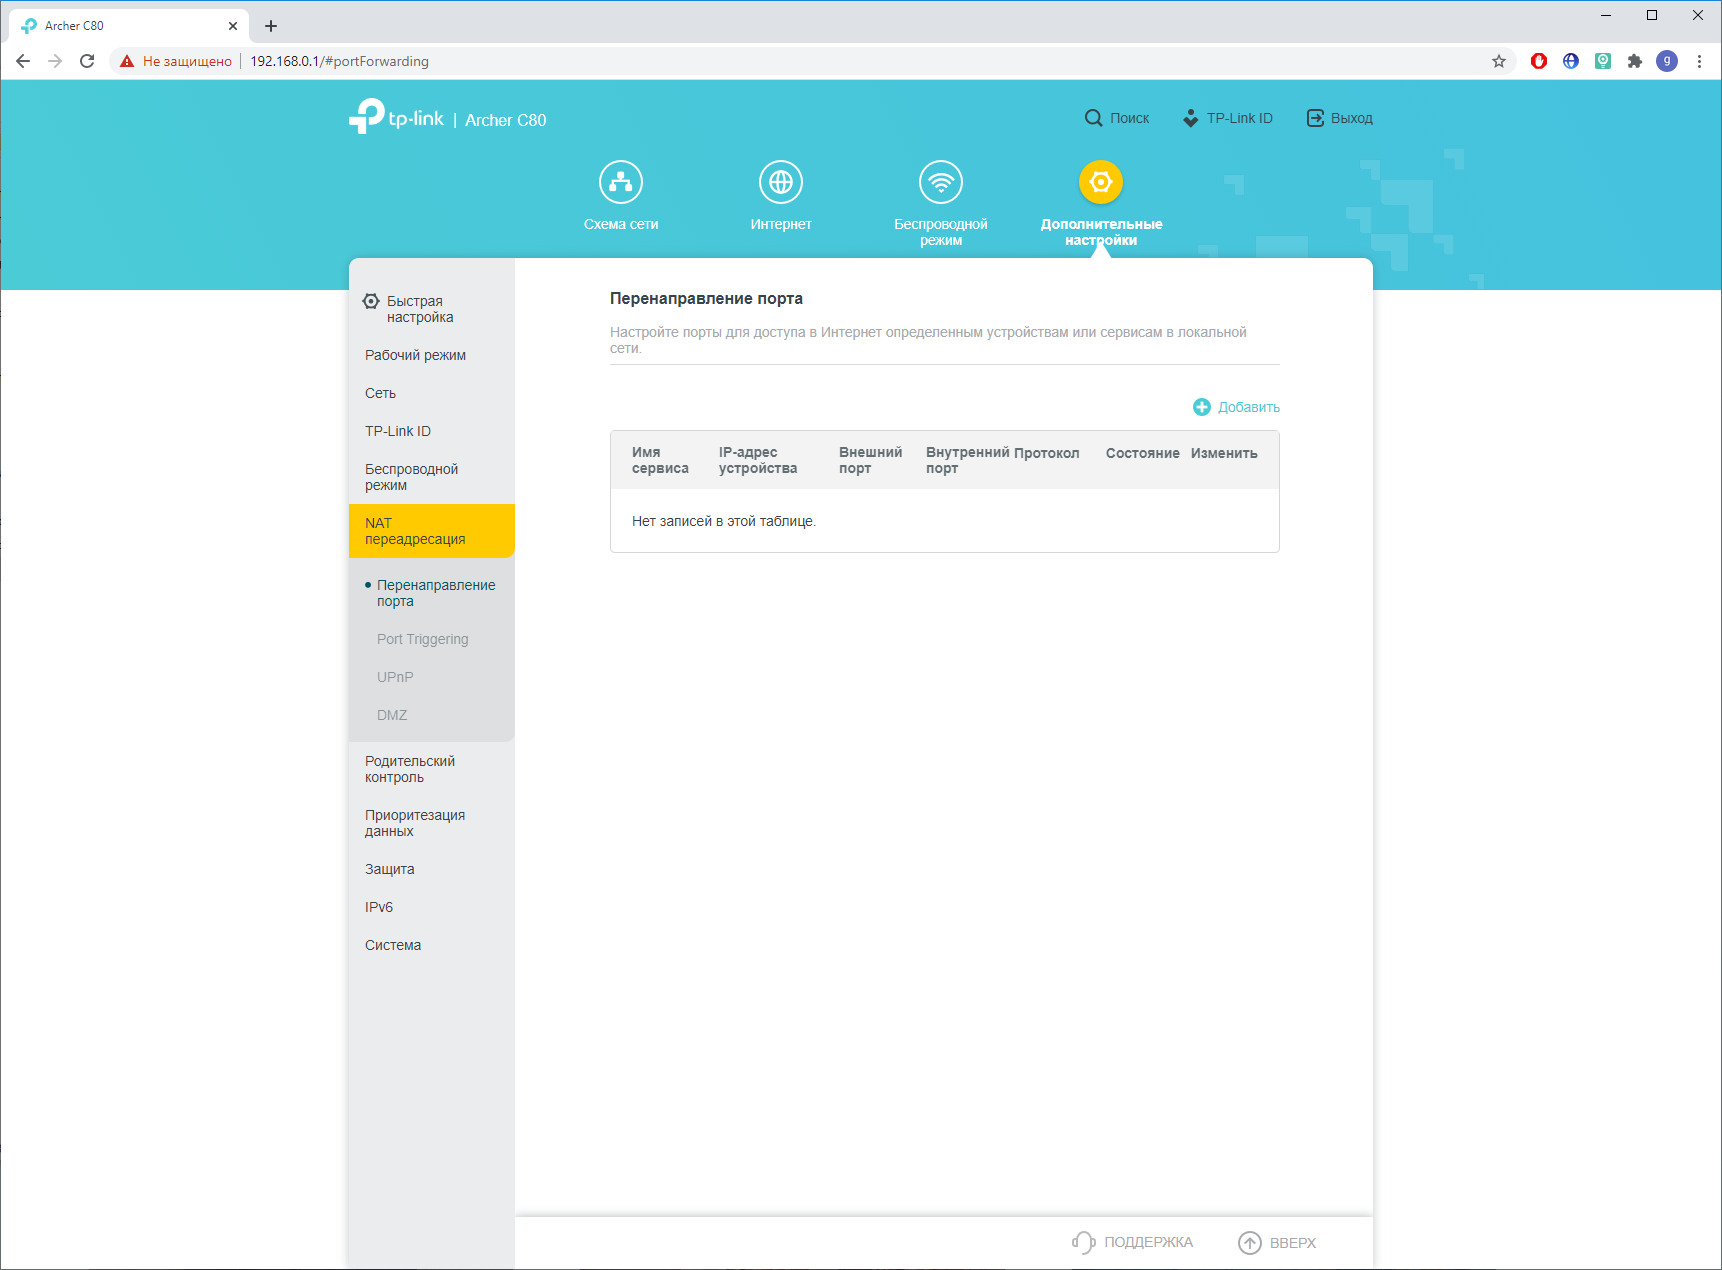Viewport: 1722px width, 1270px height.
Task: Open TP-Link ID in header
Action: (x=1228, y=118)
